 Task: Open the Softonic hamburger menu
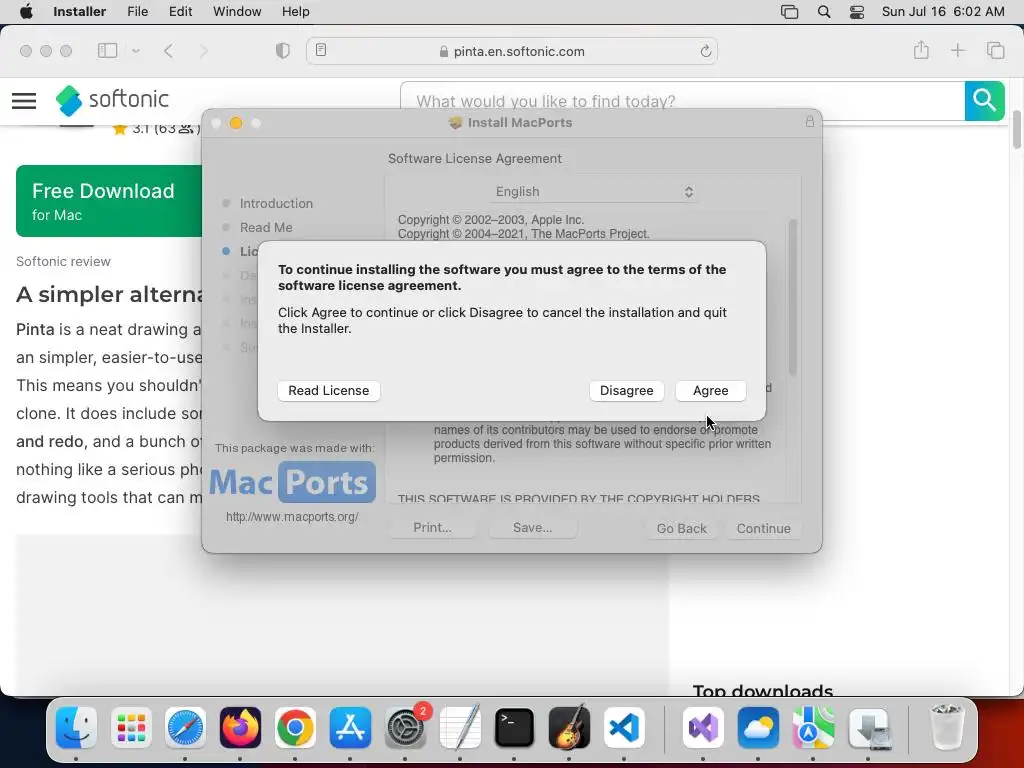24,101
